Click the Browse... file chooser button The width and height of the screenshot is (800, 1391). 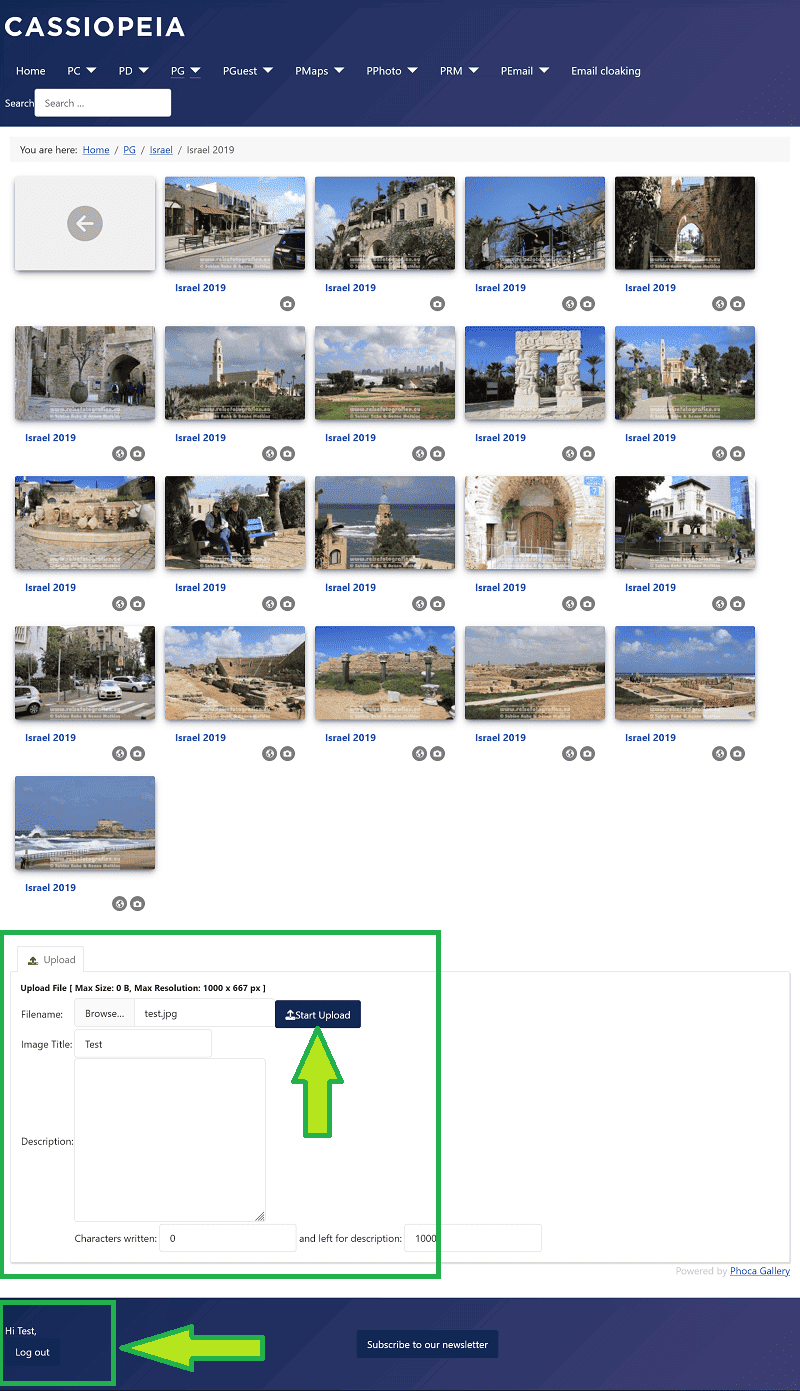(104, 1013)
